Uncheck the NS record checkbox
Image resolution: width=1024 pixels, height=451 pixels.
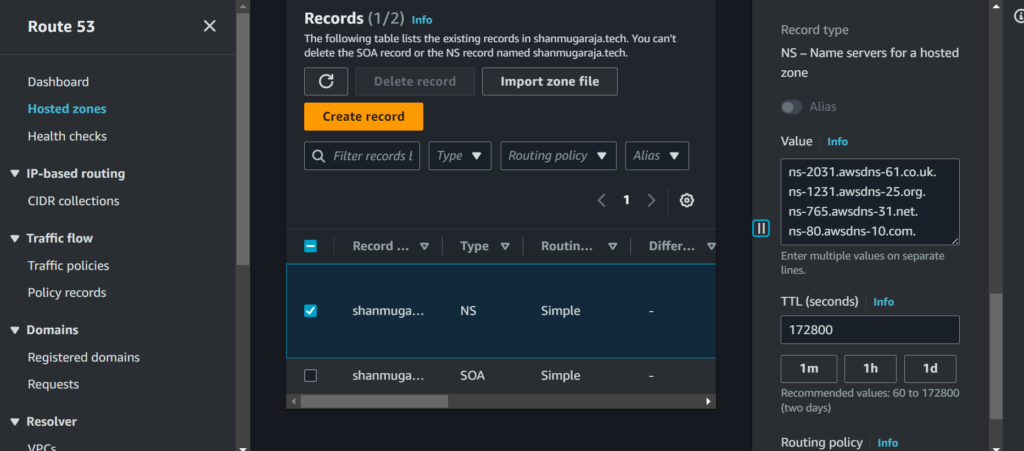311,311
